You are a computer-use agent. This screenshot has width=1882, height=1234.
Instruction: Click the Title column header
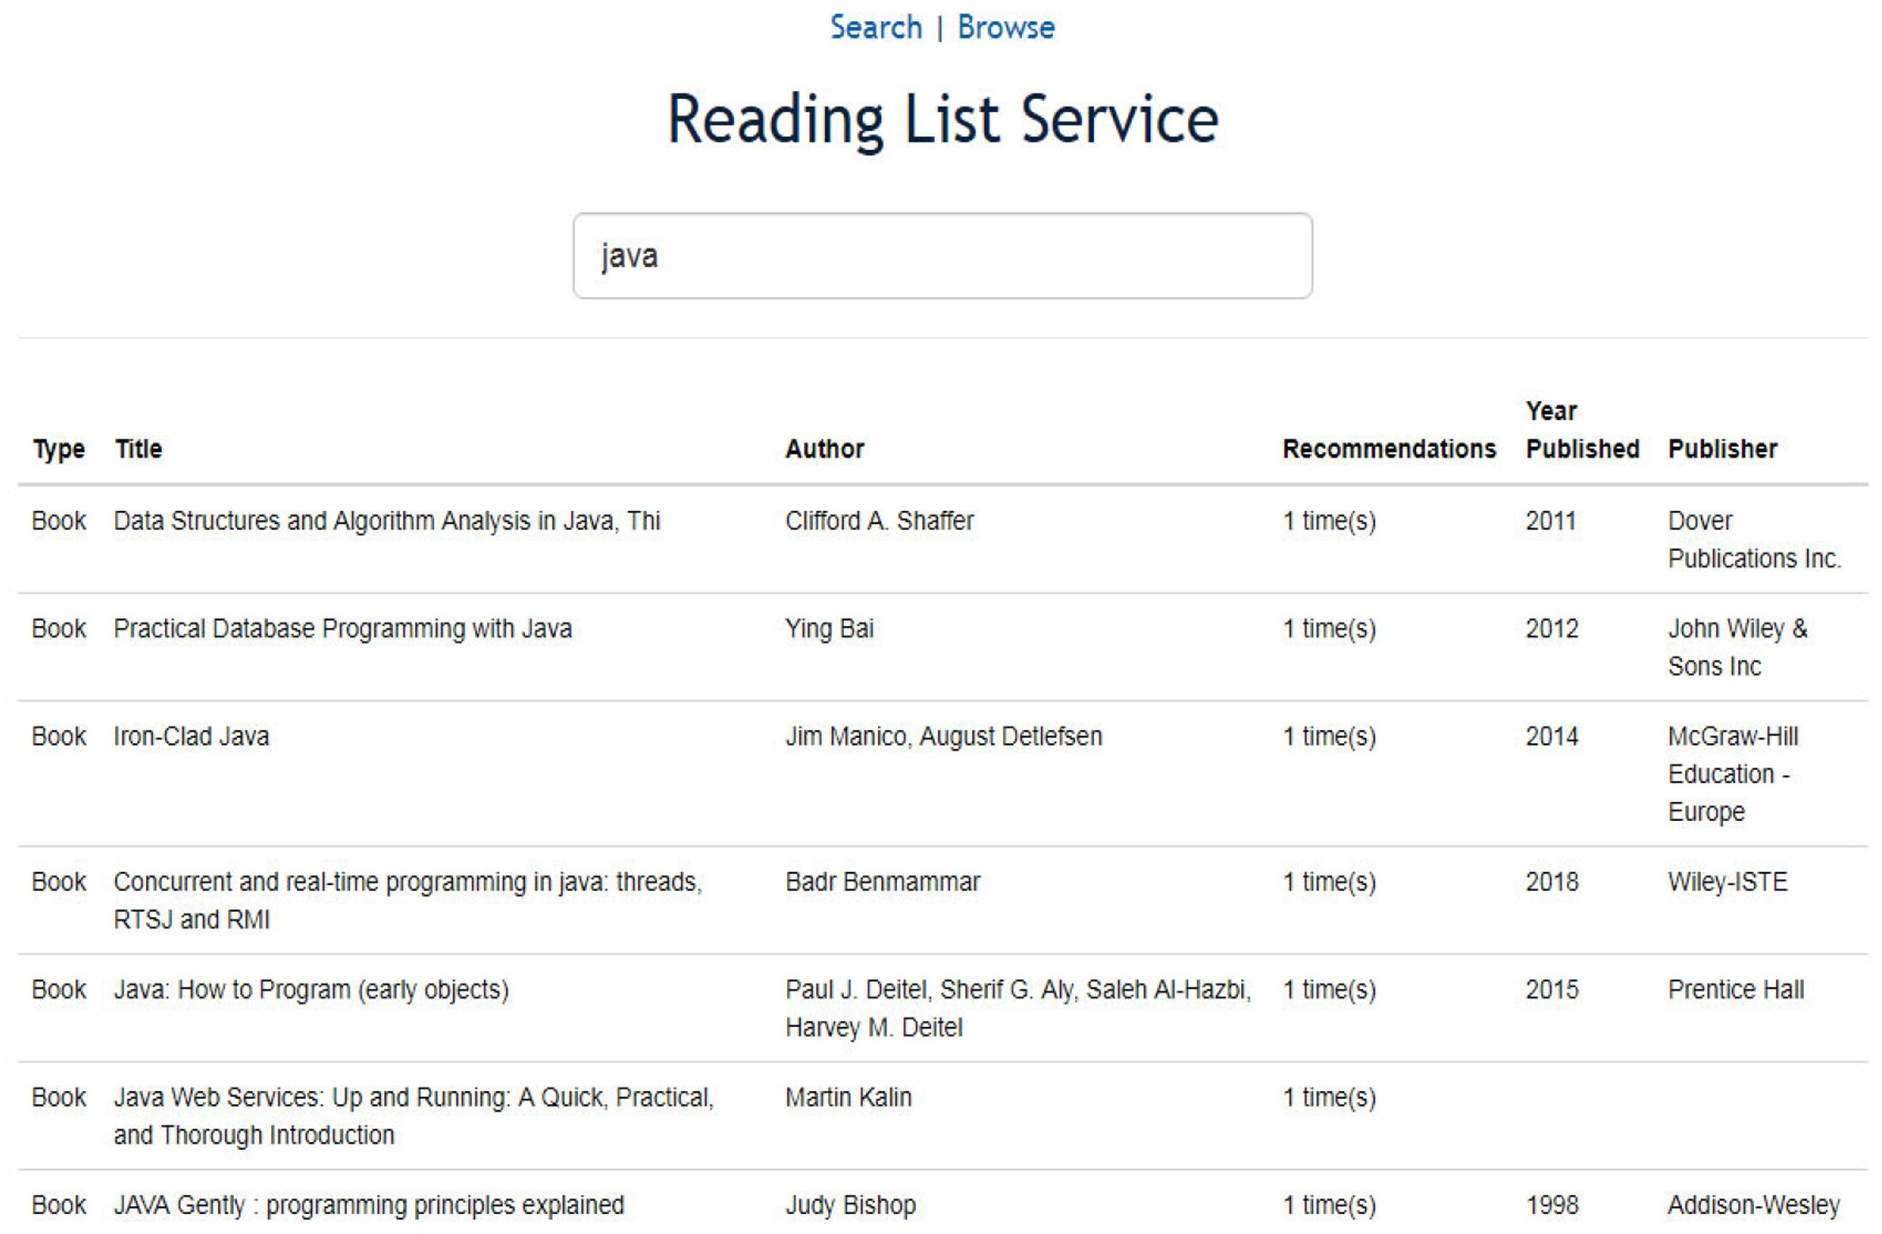coord(138,449)
